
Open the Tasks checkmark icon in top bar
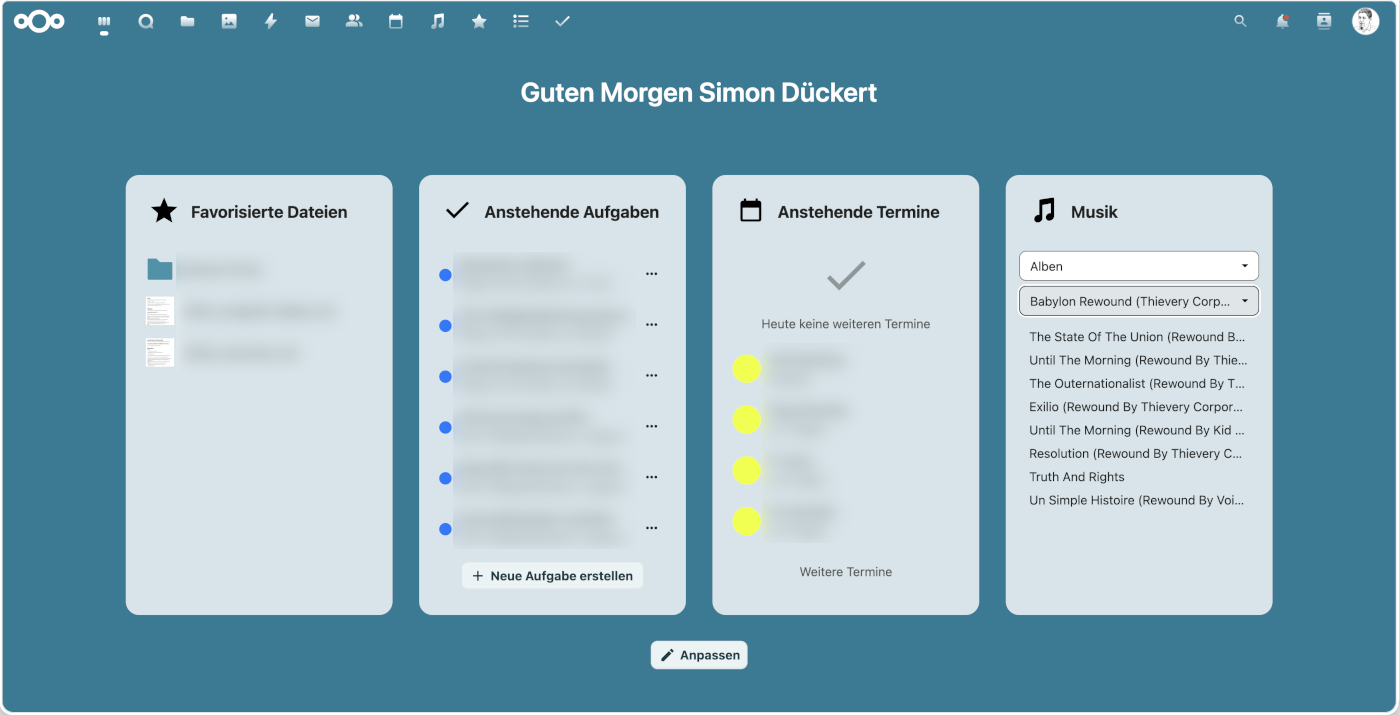click(562, 21)
